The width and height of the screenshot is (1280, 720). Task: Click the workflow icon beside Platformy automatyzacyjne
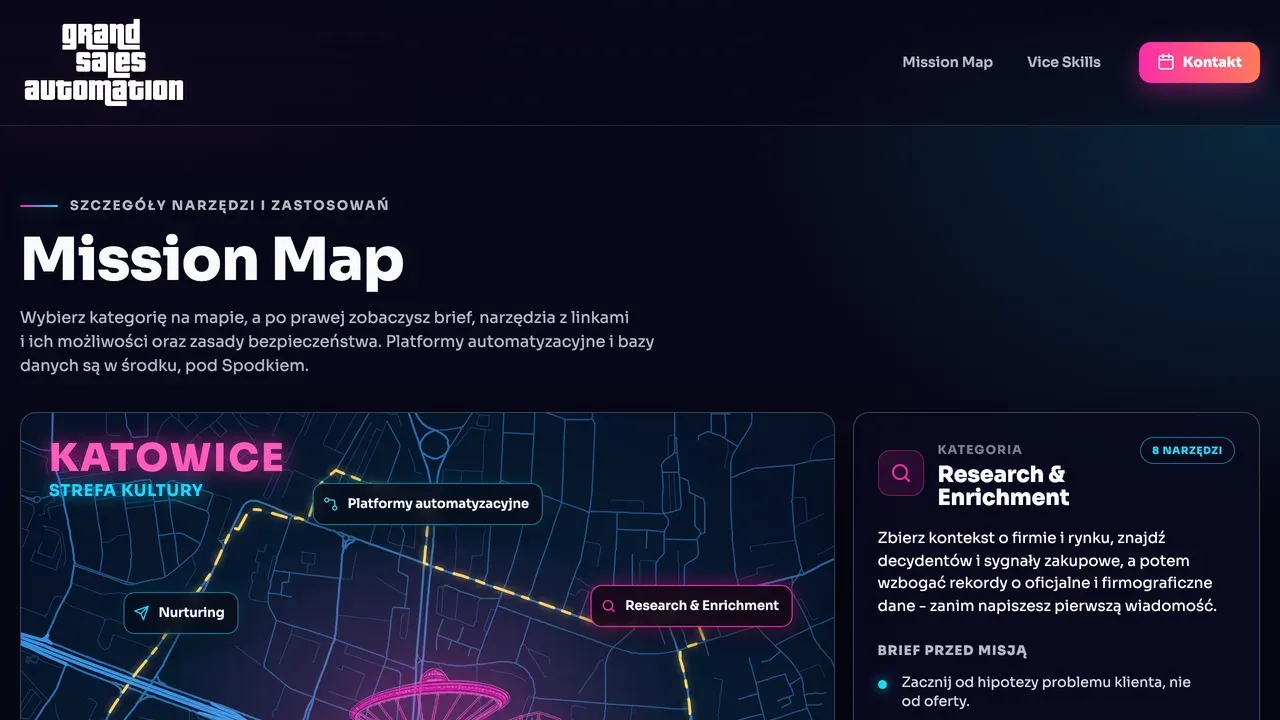[331, 504]
